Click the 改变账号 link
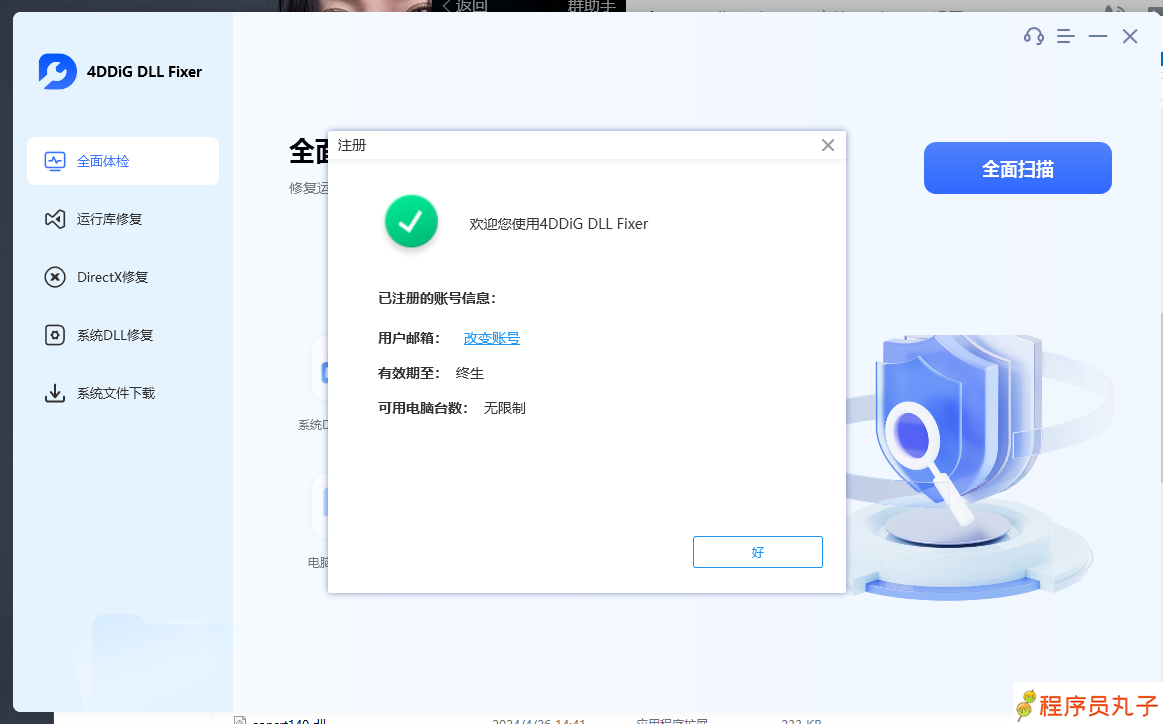The image size is (1163, 724). pos(492,338)
